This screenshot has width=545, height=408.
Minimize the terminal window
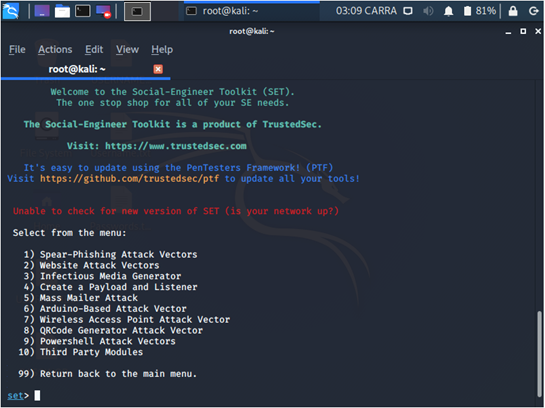point(508,32)
